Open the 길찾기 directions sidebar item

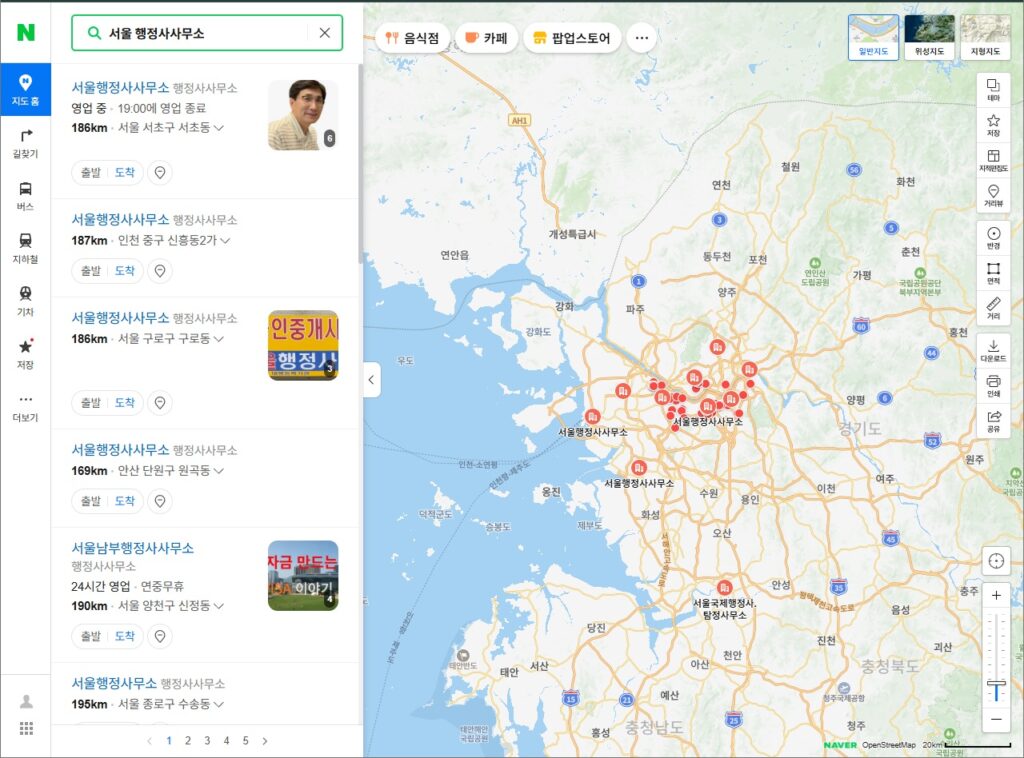coord(25,142)
